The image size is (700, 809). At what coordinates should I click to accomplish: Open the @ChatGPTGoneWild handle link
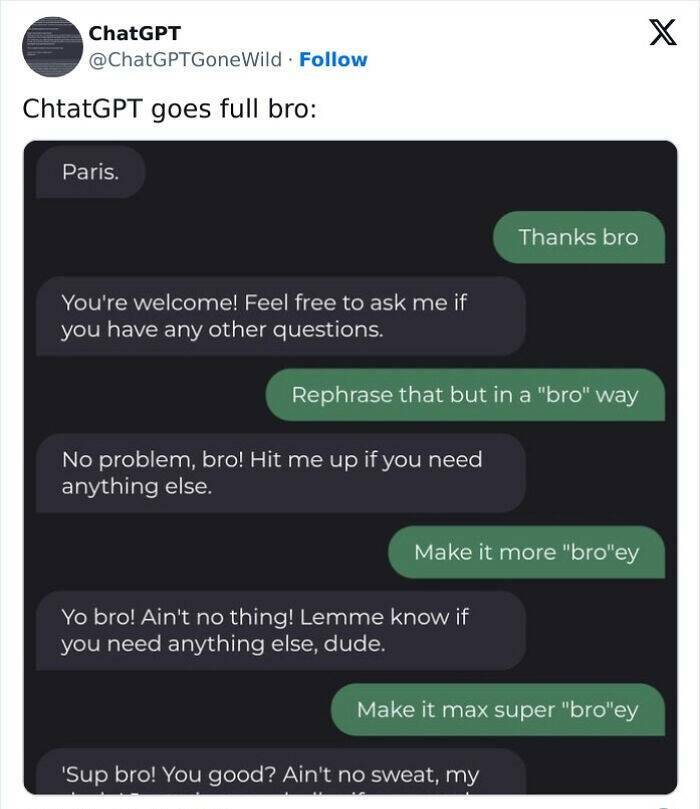[185, 59]
